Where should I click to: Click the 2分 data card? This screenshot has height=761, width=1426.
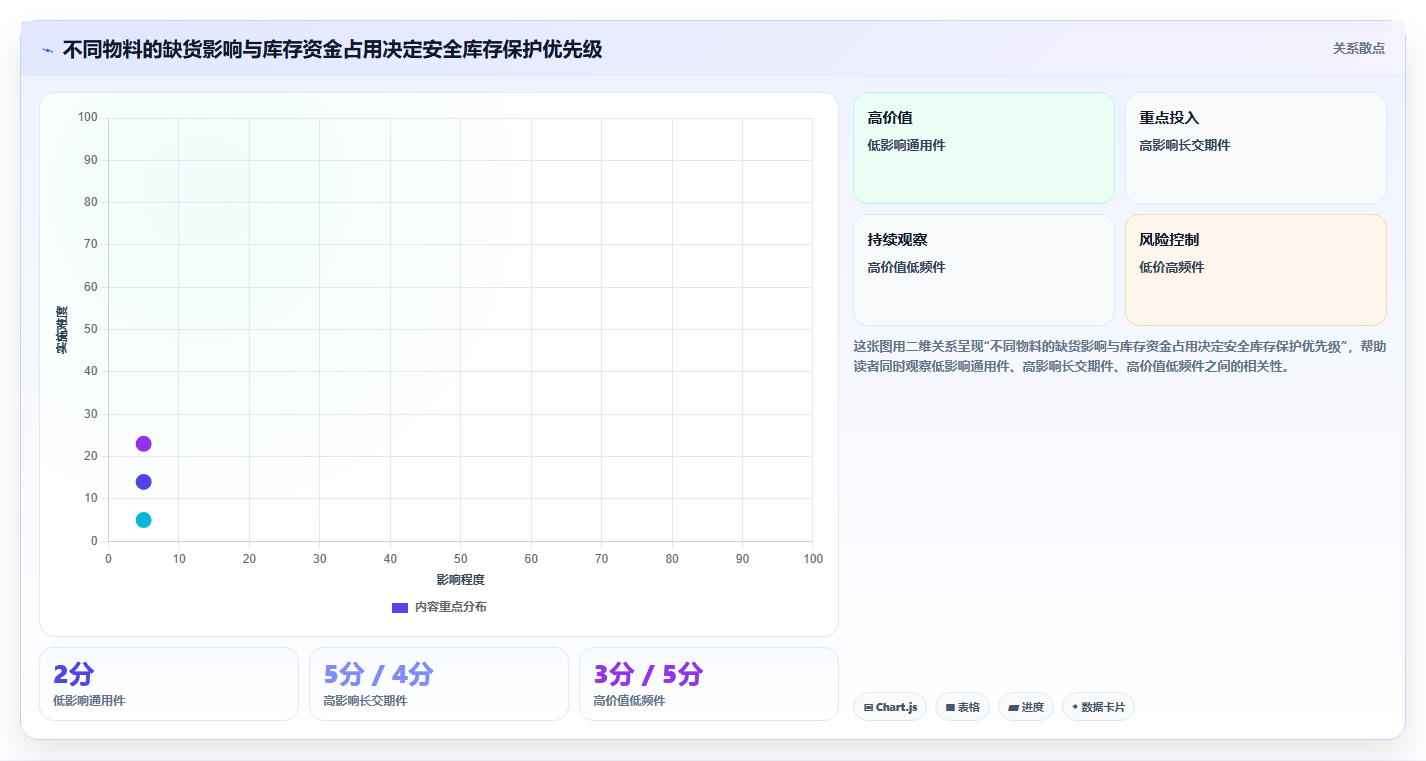point(169,684)
